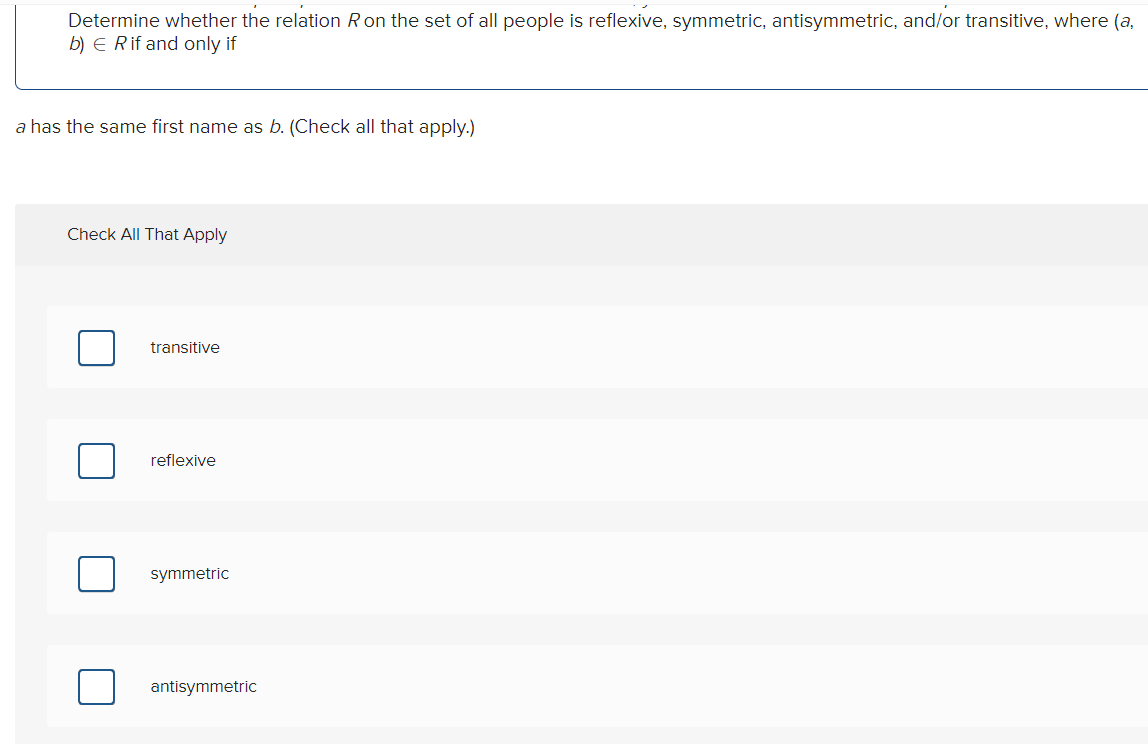Select the 'transitive' option label text
Viewport: 1148px width, 744px height.
click(x=184, y=348)
